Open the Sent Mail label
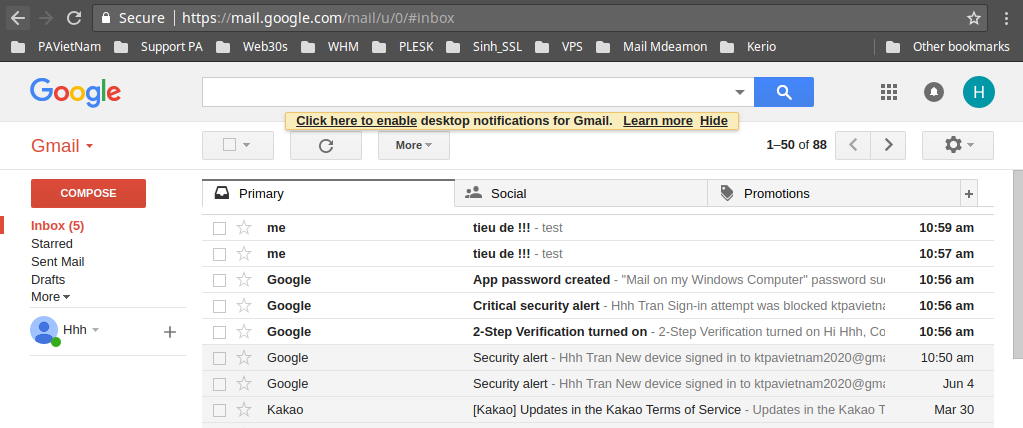Screen dimensions: 1023x428 tap(57, 262)
